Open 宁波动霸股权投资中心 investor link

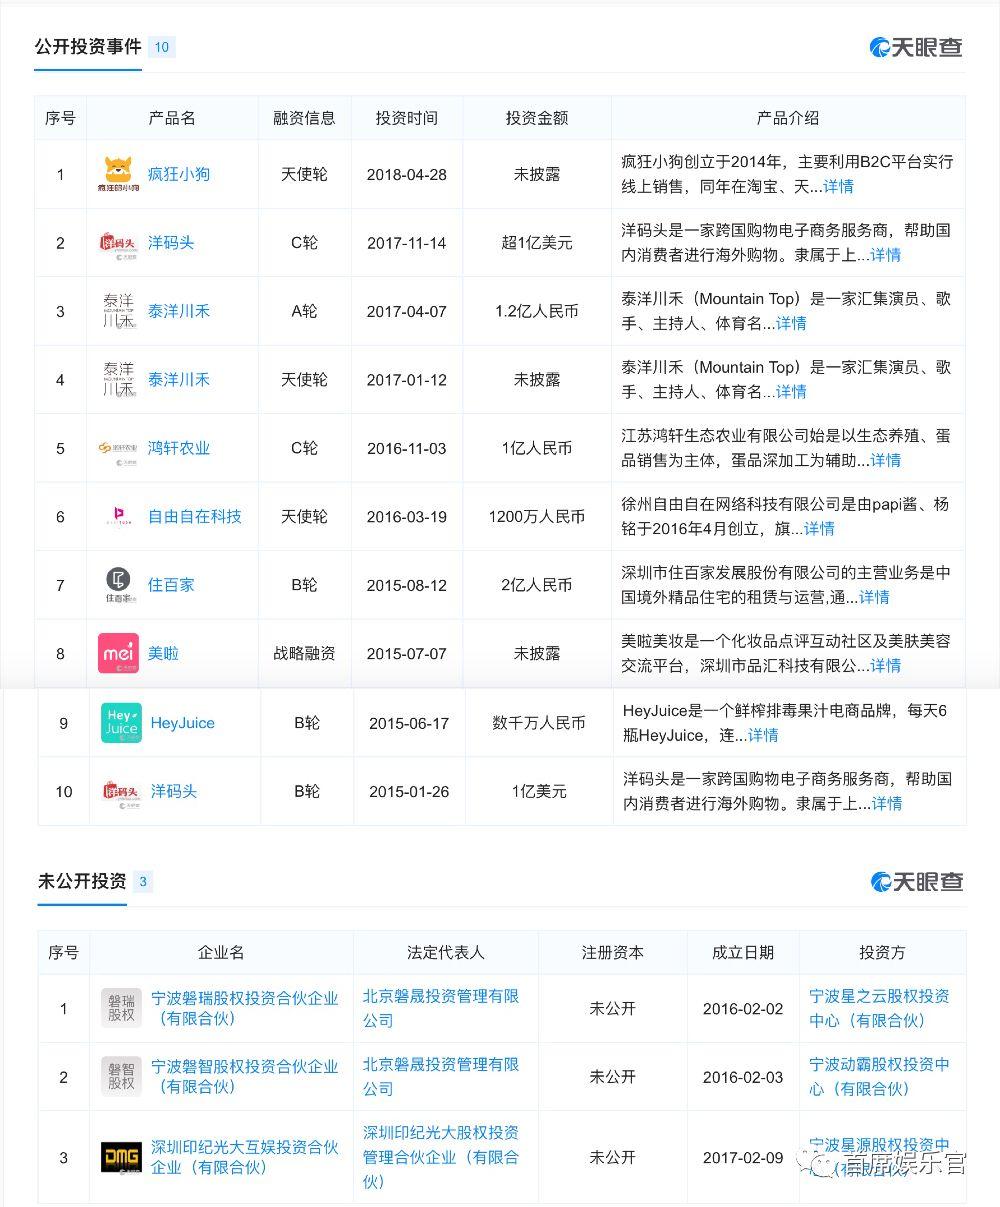click(x=880, y=1076)
